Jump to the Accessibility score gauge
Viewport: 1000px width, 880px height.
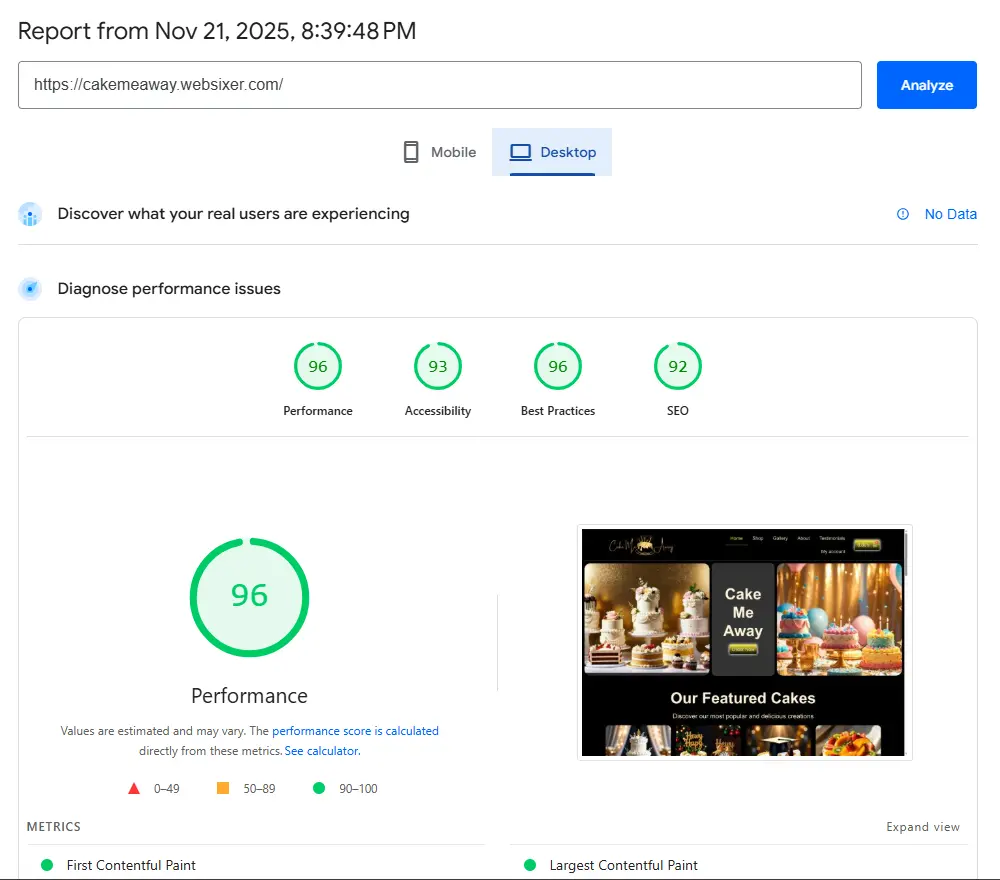click(438, 367)
